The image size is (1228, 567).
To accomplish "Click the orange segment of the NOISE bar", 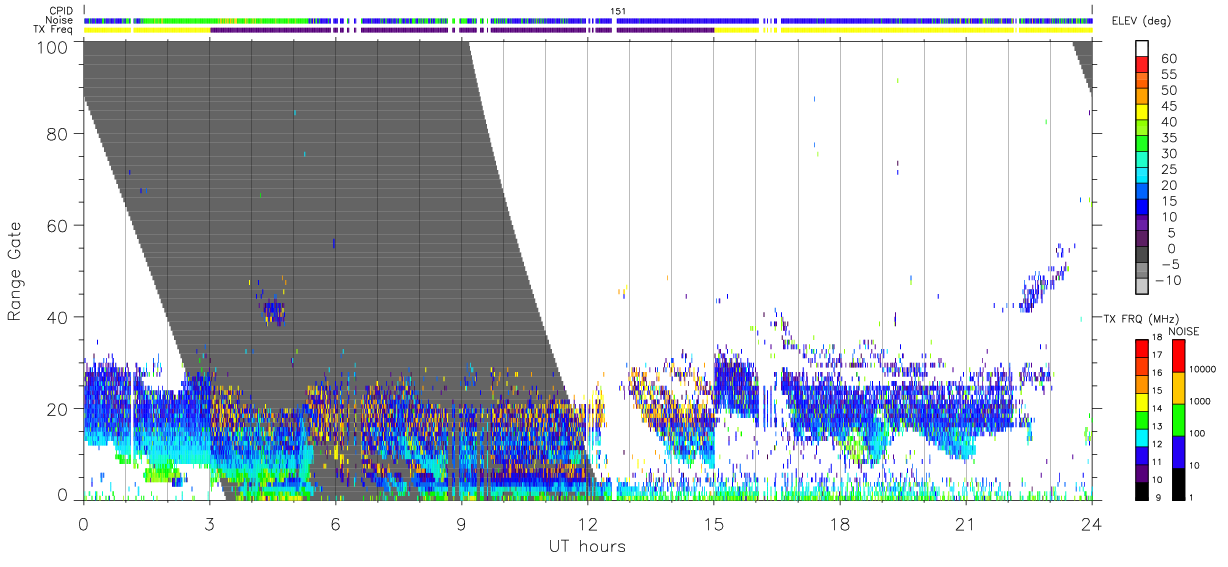I will (x=1178, y=388).
